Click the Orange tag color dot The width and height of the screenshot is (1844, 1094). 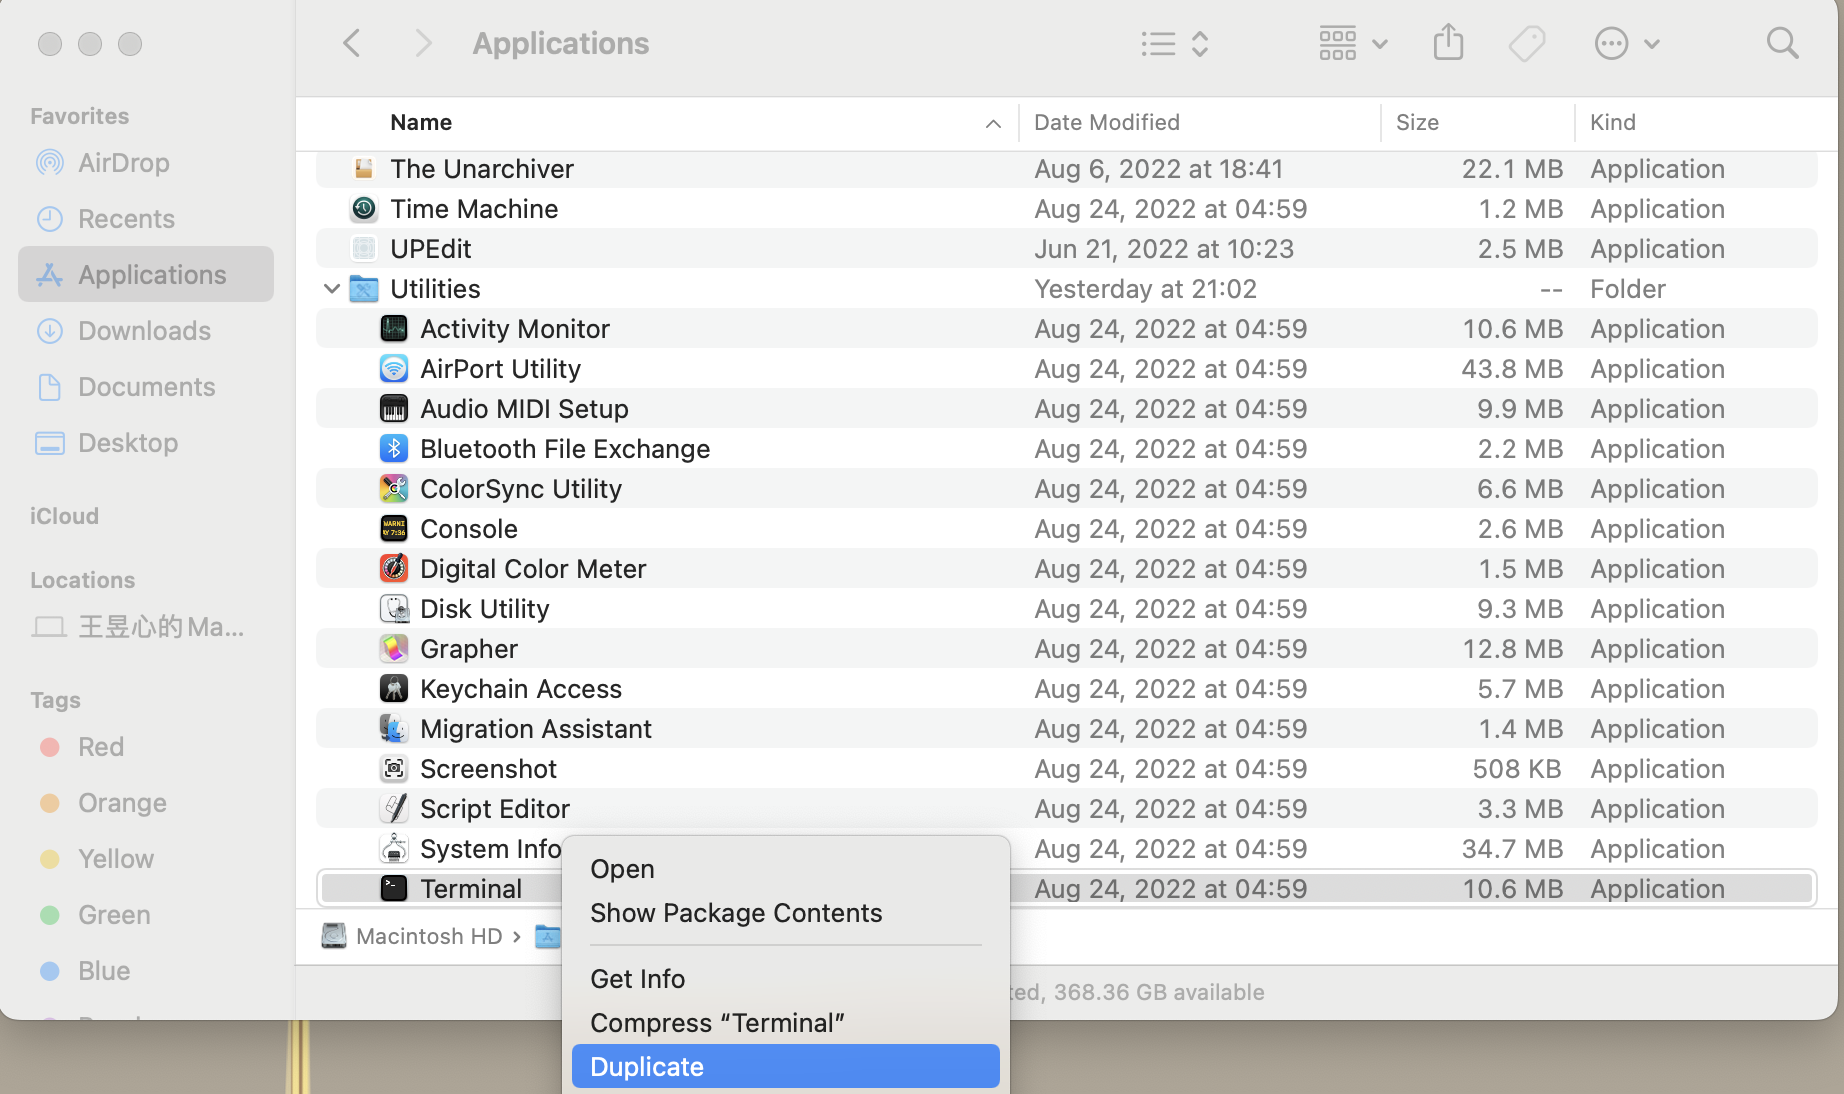(49, 802)
